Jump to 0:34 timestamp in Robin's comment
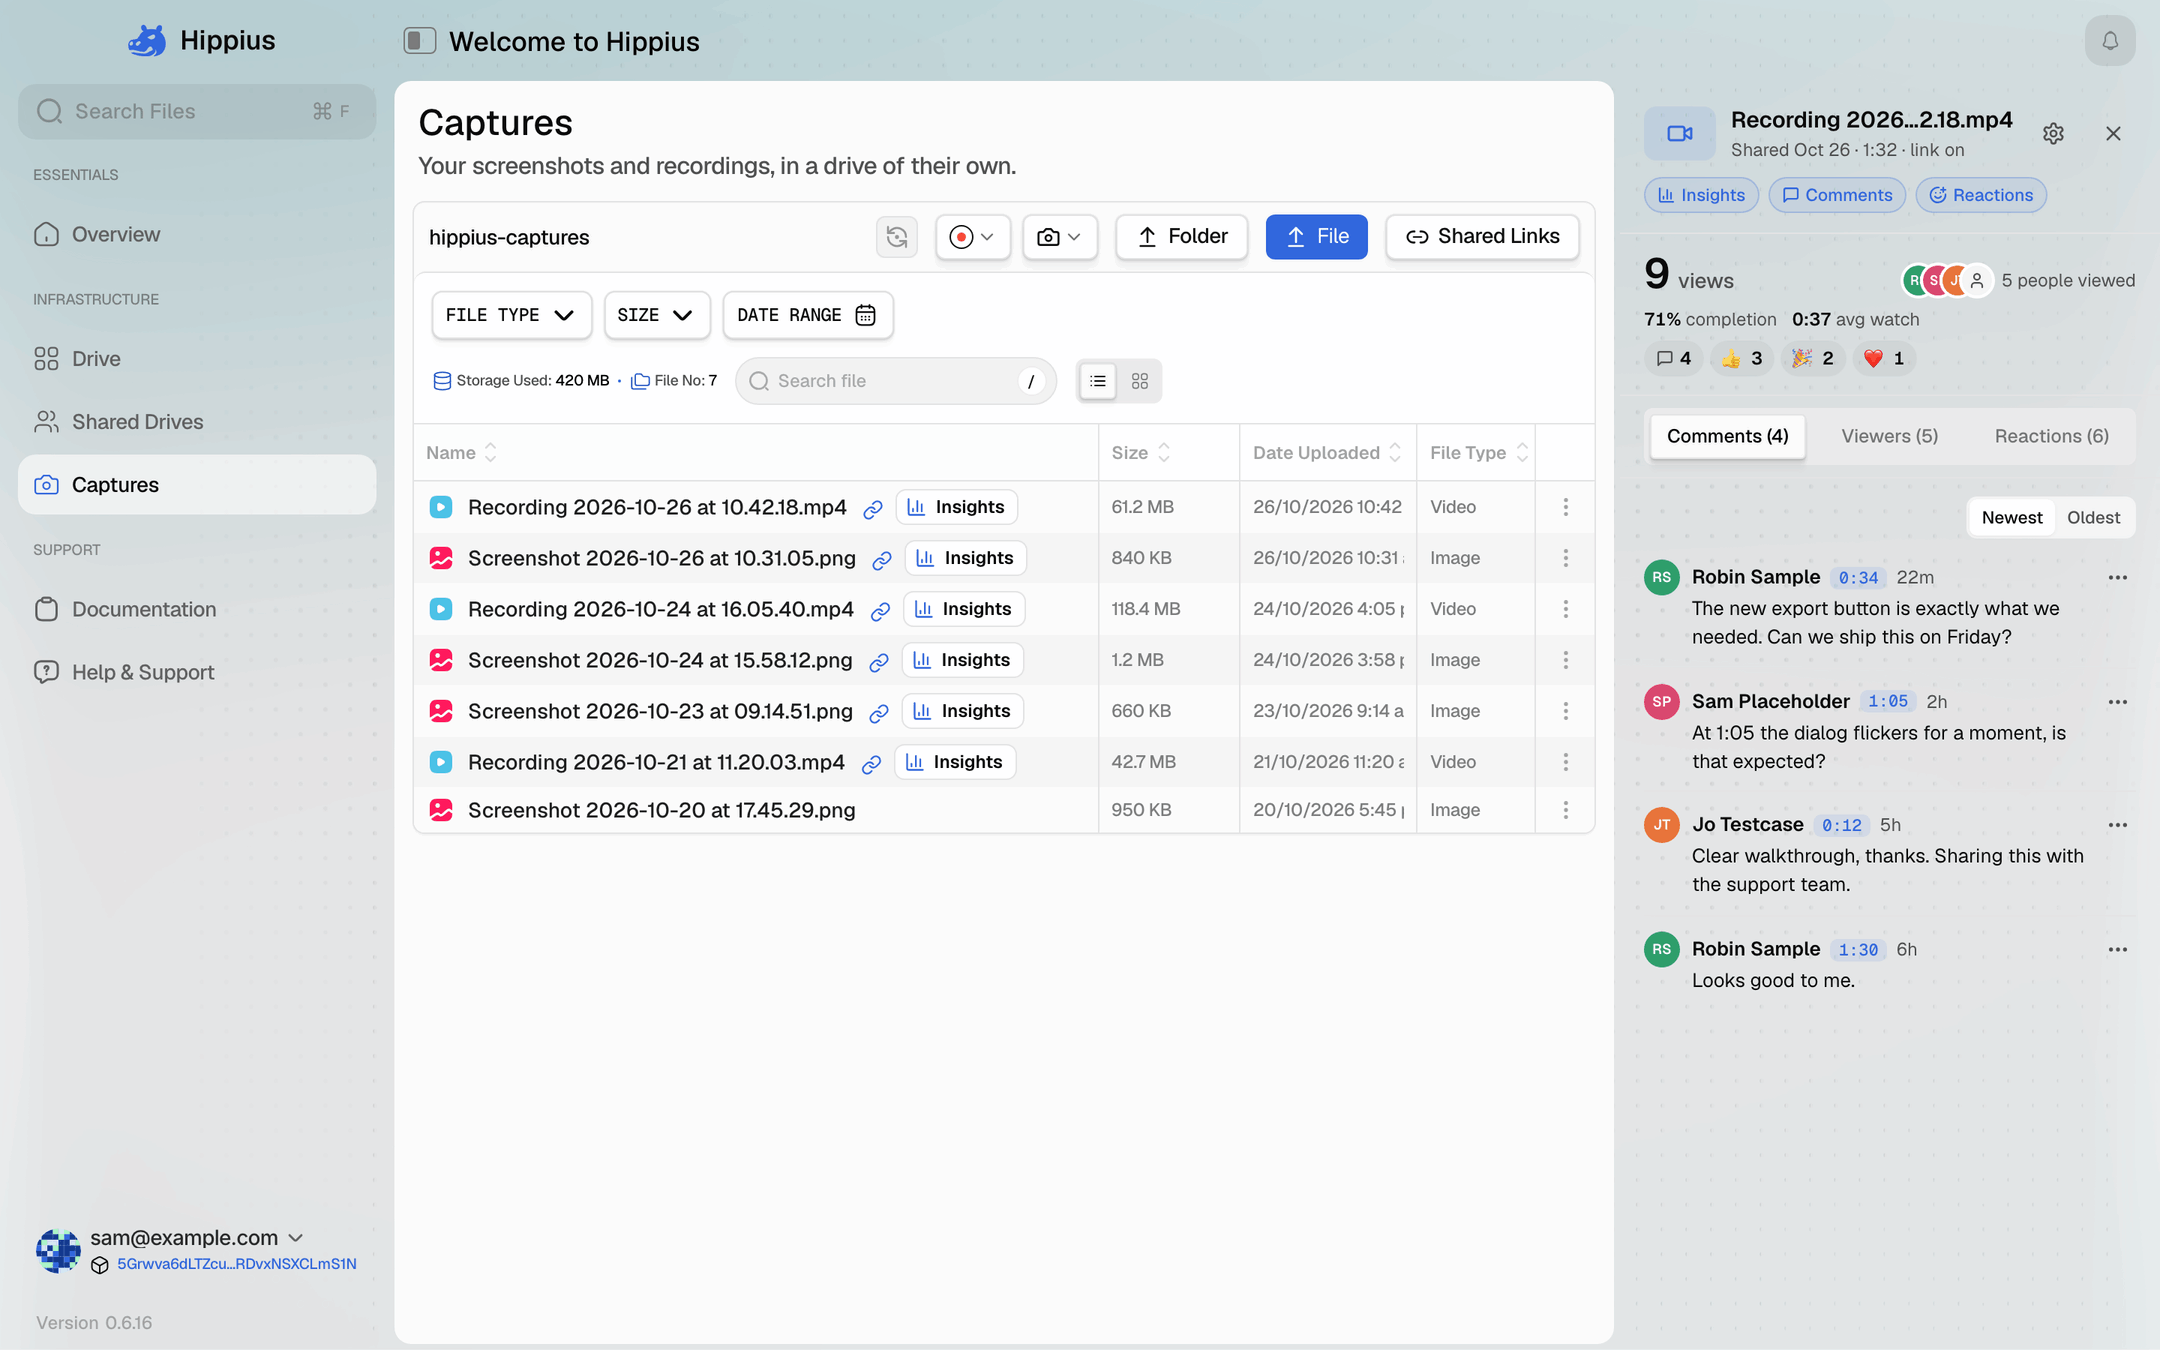The width and height of the screenshot is (2160, 1350). [1858, 578]
